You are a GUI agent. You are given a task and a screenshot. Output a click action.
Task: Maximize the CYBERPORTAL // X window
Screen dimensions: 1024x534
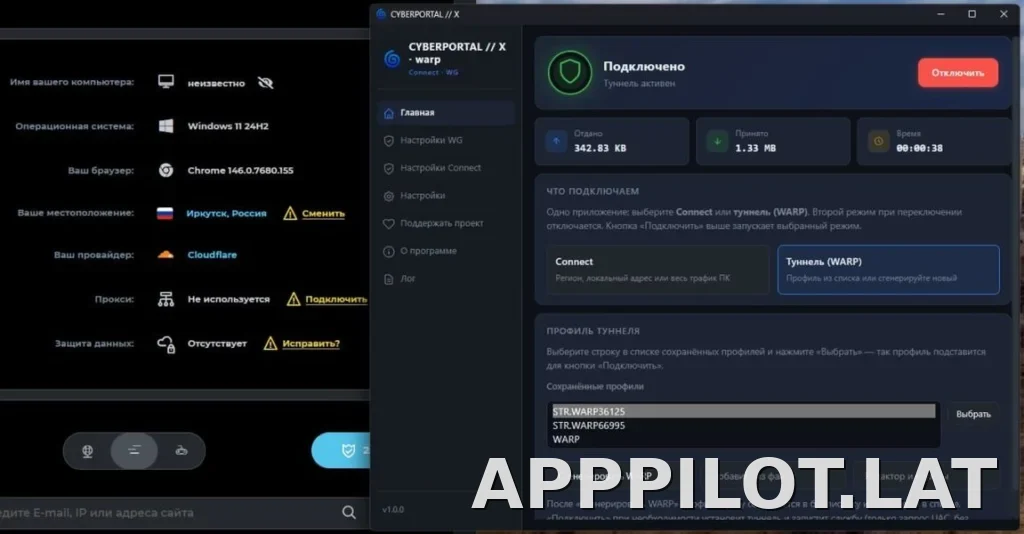(x=972, y=14)
